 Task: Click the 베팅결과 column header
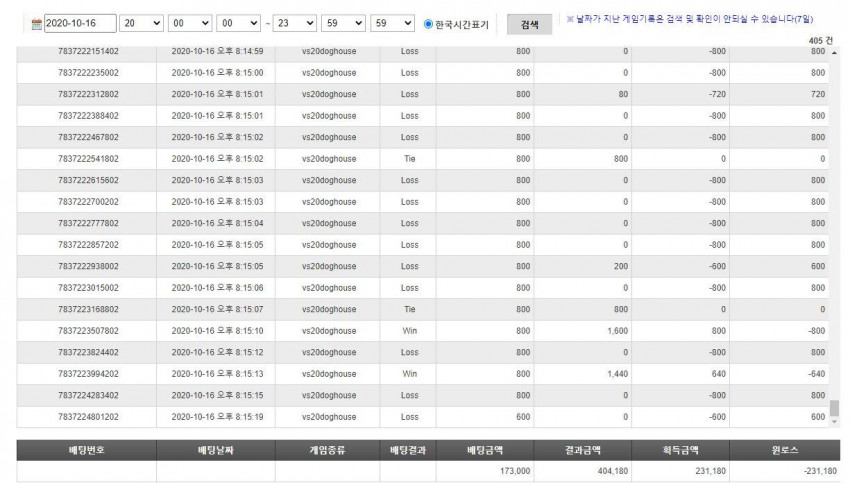pos(408,450)
